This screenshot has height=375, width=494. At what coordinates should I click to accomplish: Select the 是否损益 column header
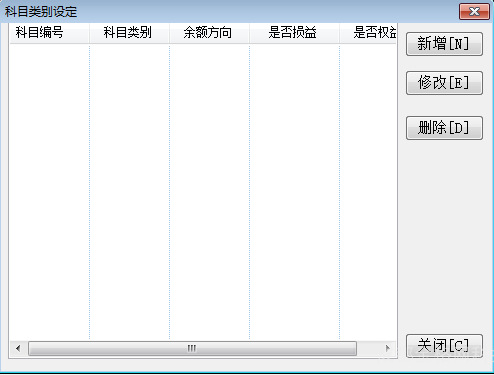click(294, 33)
